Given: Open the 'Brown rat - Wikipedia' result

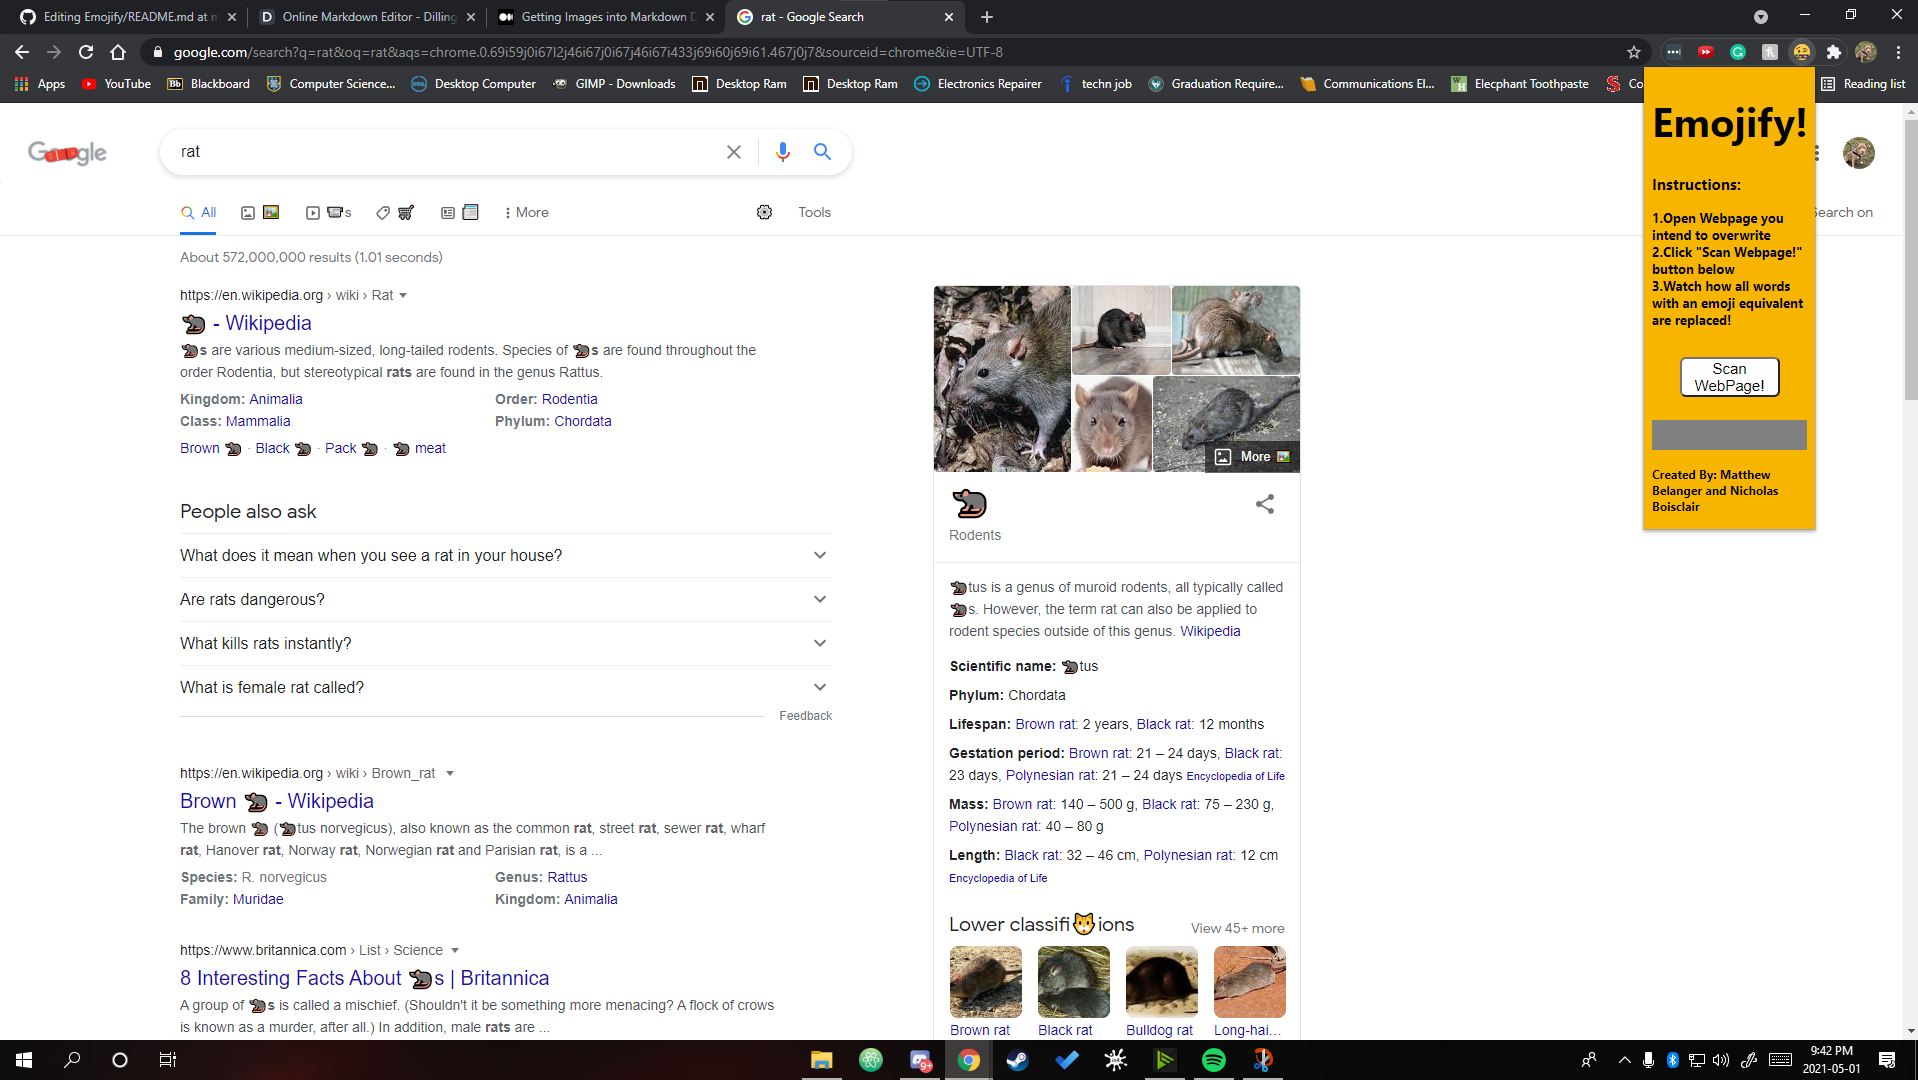Looking at the screenshot, I should pos(276,801).
